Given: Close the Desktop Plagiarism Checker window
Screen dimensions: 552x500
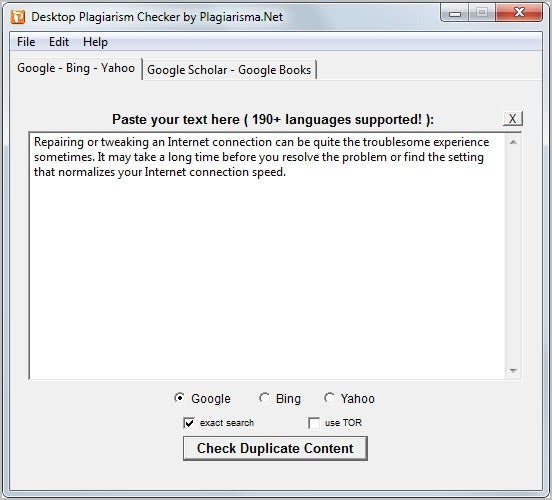Looking at the screenshot, I should coord(519,13).
